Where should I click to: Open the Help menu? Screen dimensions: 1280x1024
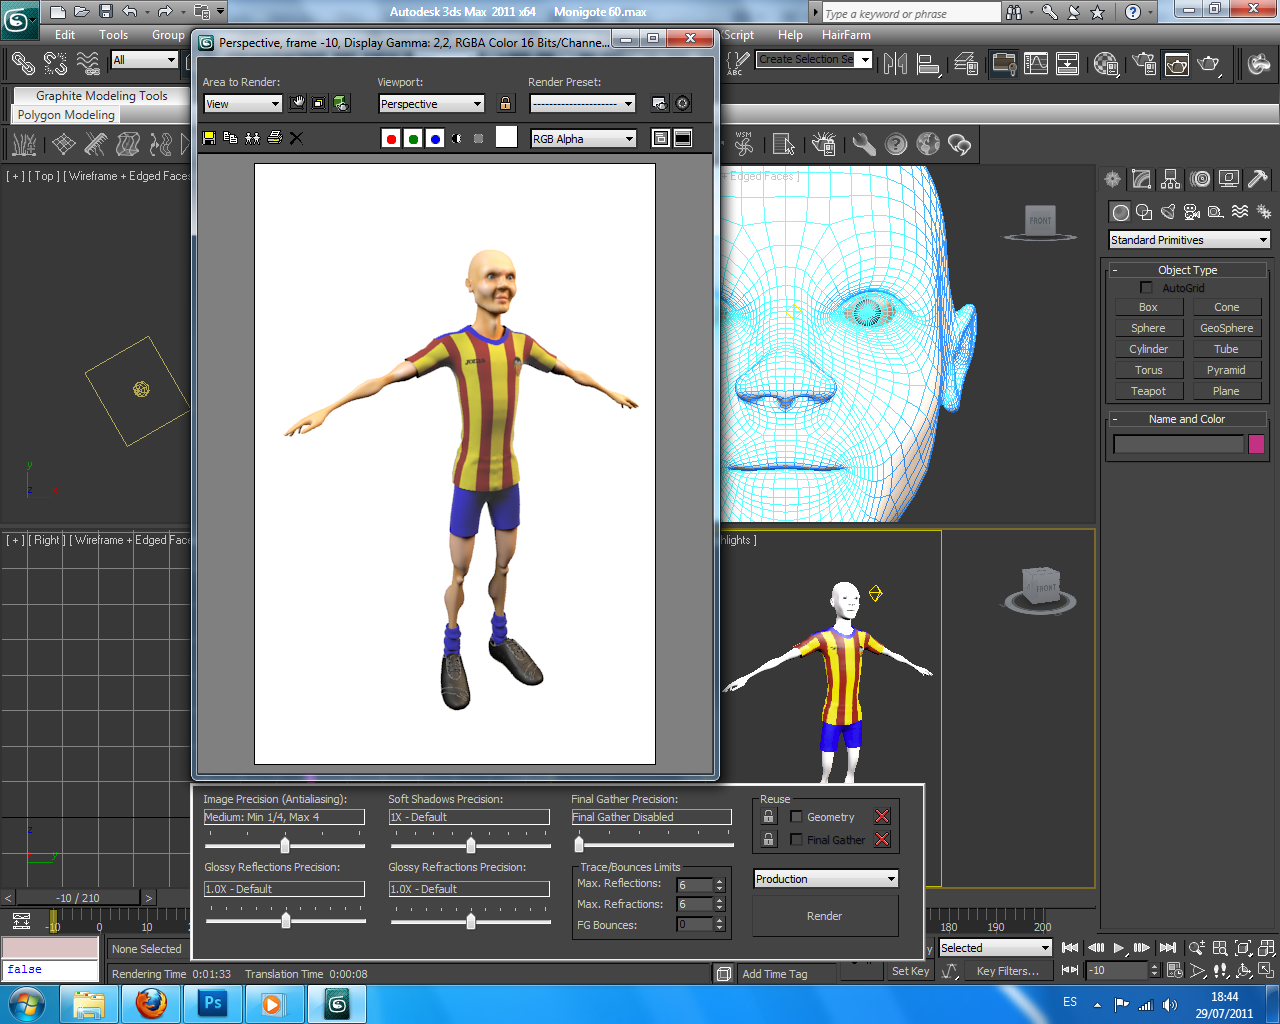click(x=790, y=35)
